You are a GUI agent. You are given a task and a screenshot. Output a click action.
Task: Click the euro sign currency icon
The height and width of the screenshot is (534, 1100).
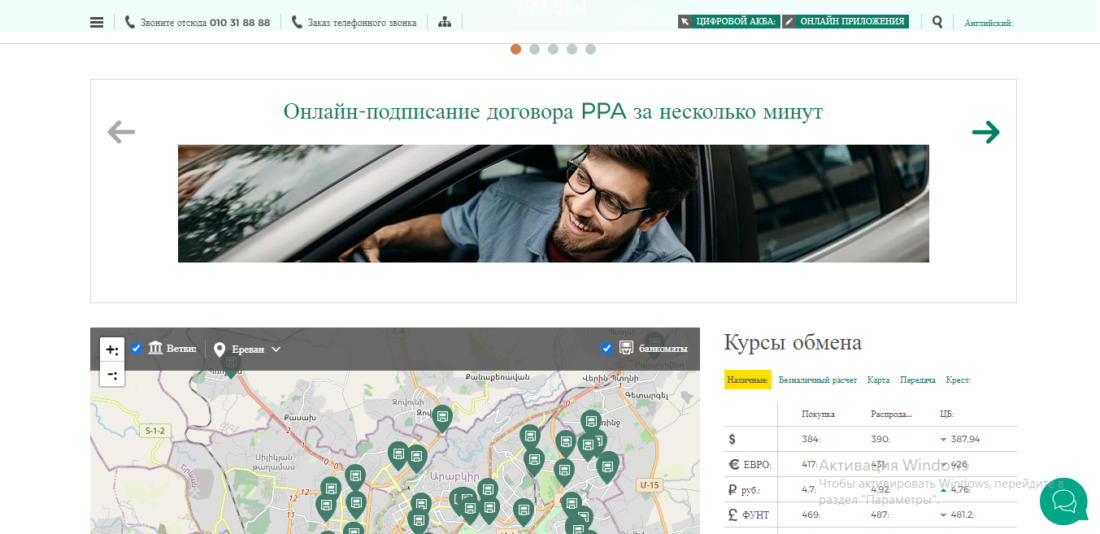(734, 465)
